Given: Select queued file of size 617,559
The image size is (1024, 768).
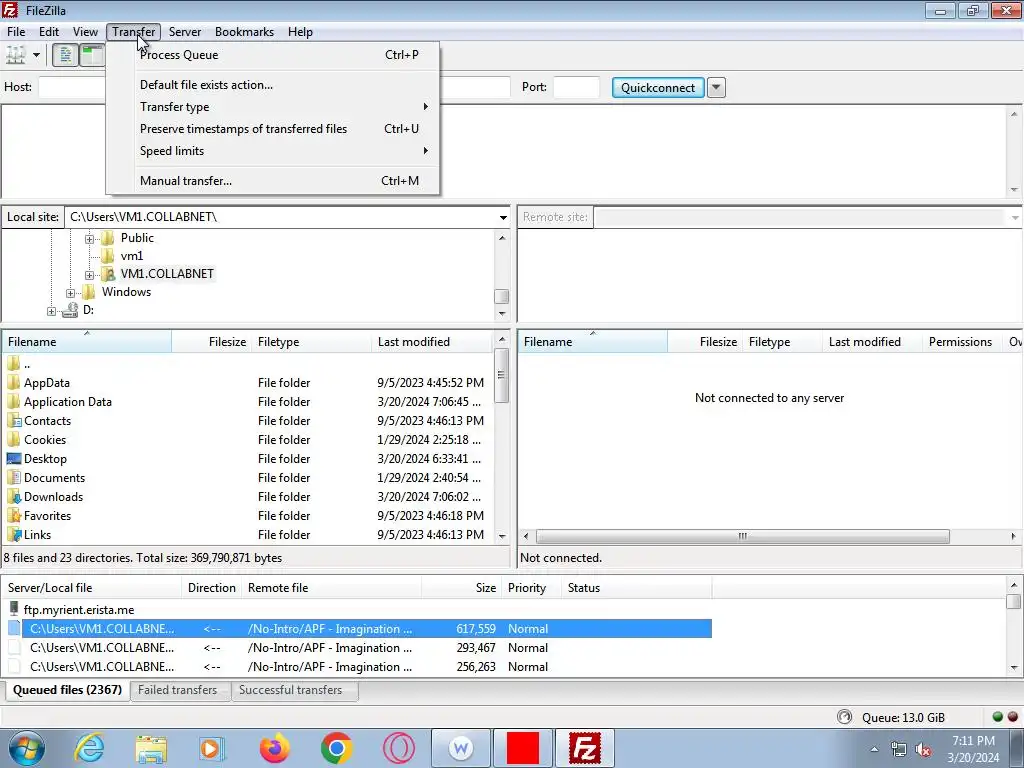Looking at the screenshot, I should point(359,629).
